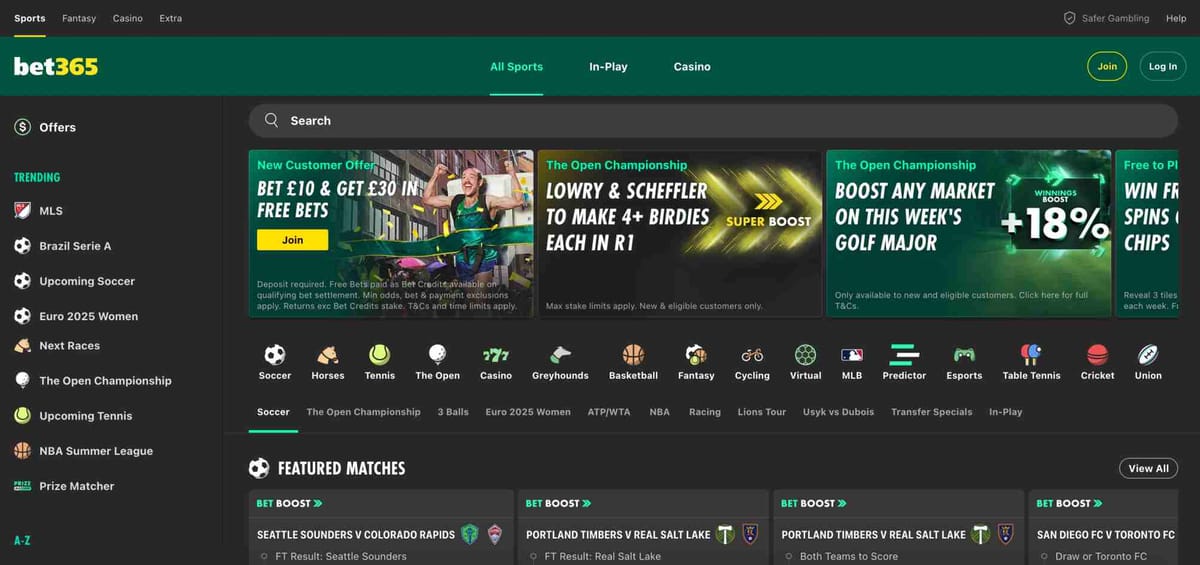Select the Sports top menu item
The height and width of the screenshot is (565, 1200).
pyautogui.click(x=30, y=18)
